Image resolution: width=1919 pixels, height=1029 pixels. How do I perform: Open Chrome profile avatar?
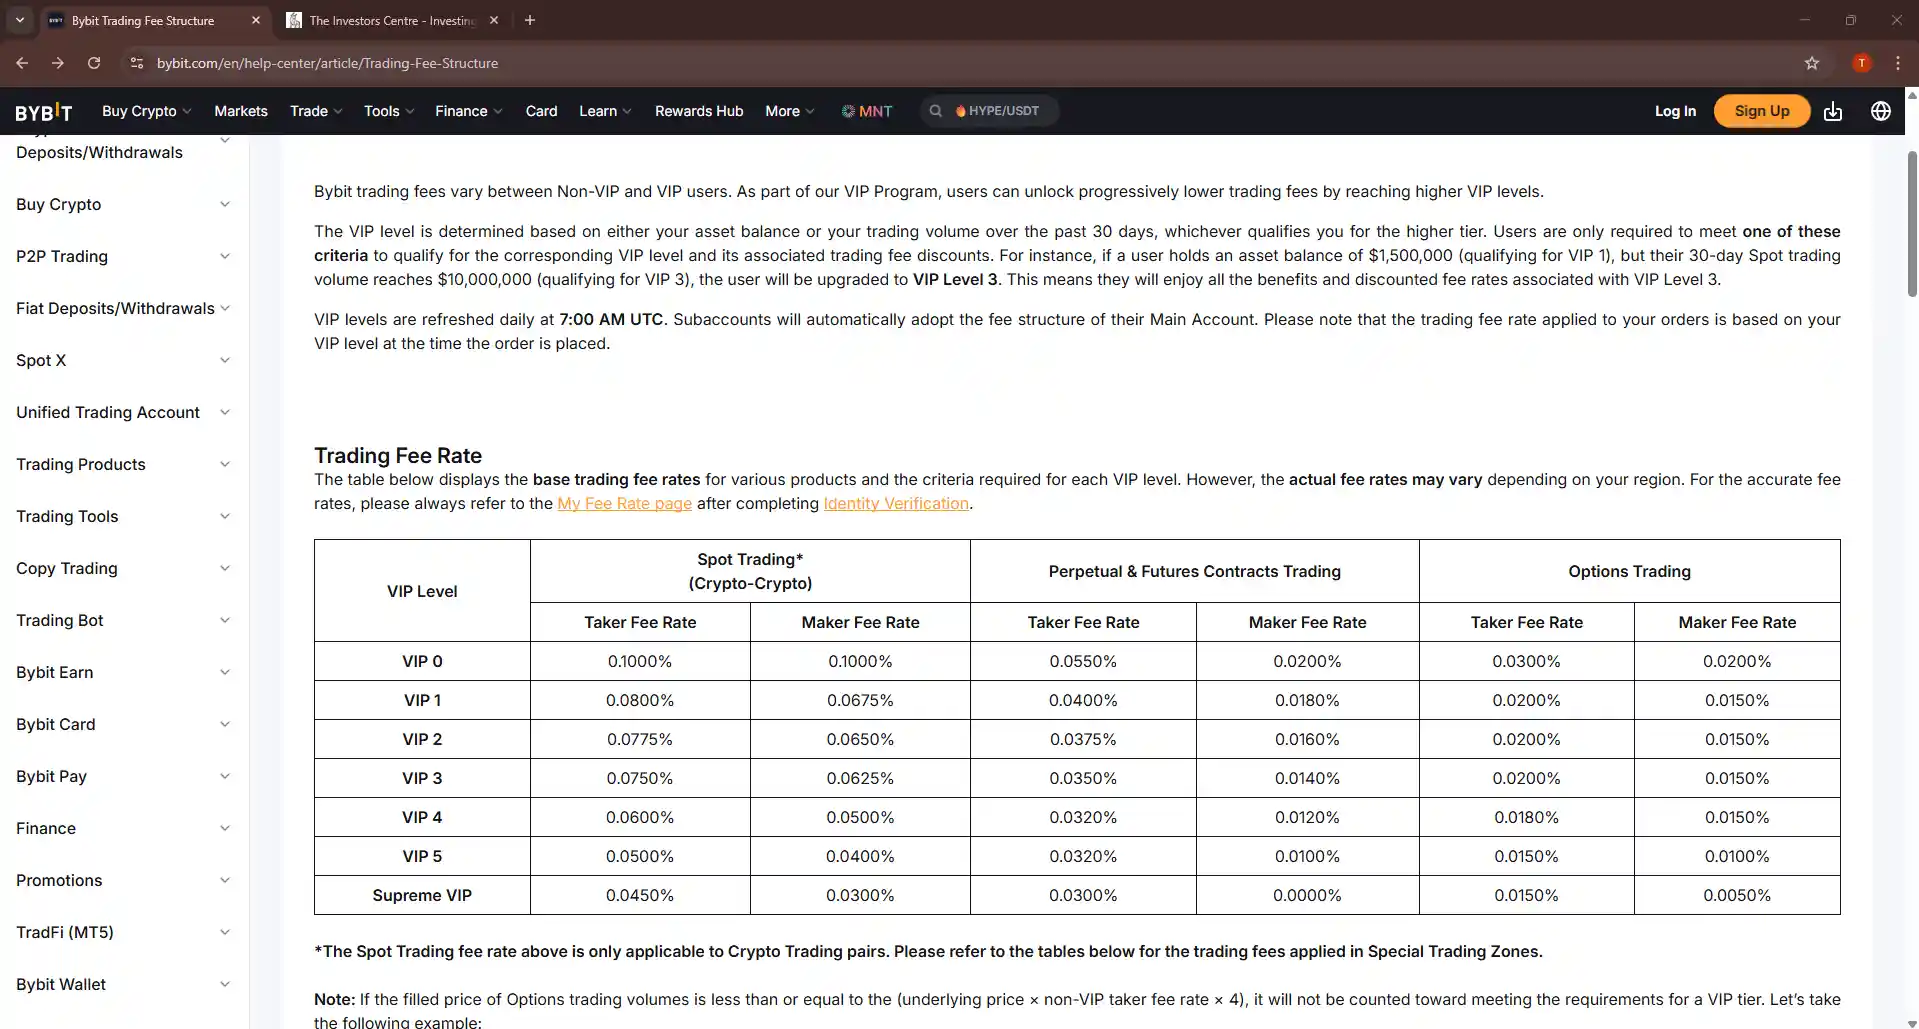pyautogui.click(x=1861, y=63)
